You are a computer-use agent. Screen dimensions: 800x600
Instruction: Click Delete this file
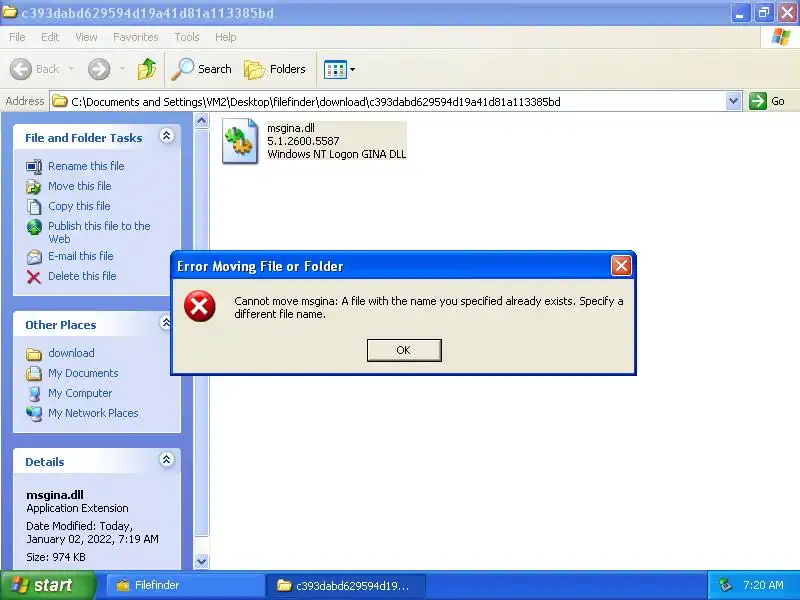tap(82, 276)
